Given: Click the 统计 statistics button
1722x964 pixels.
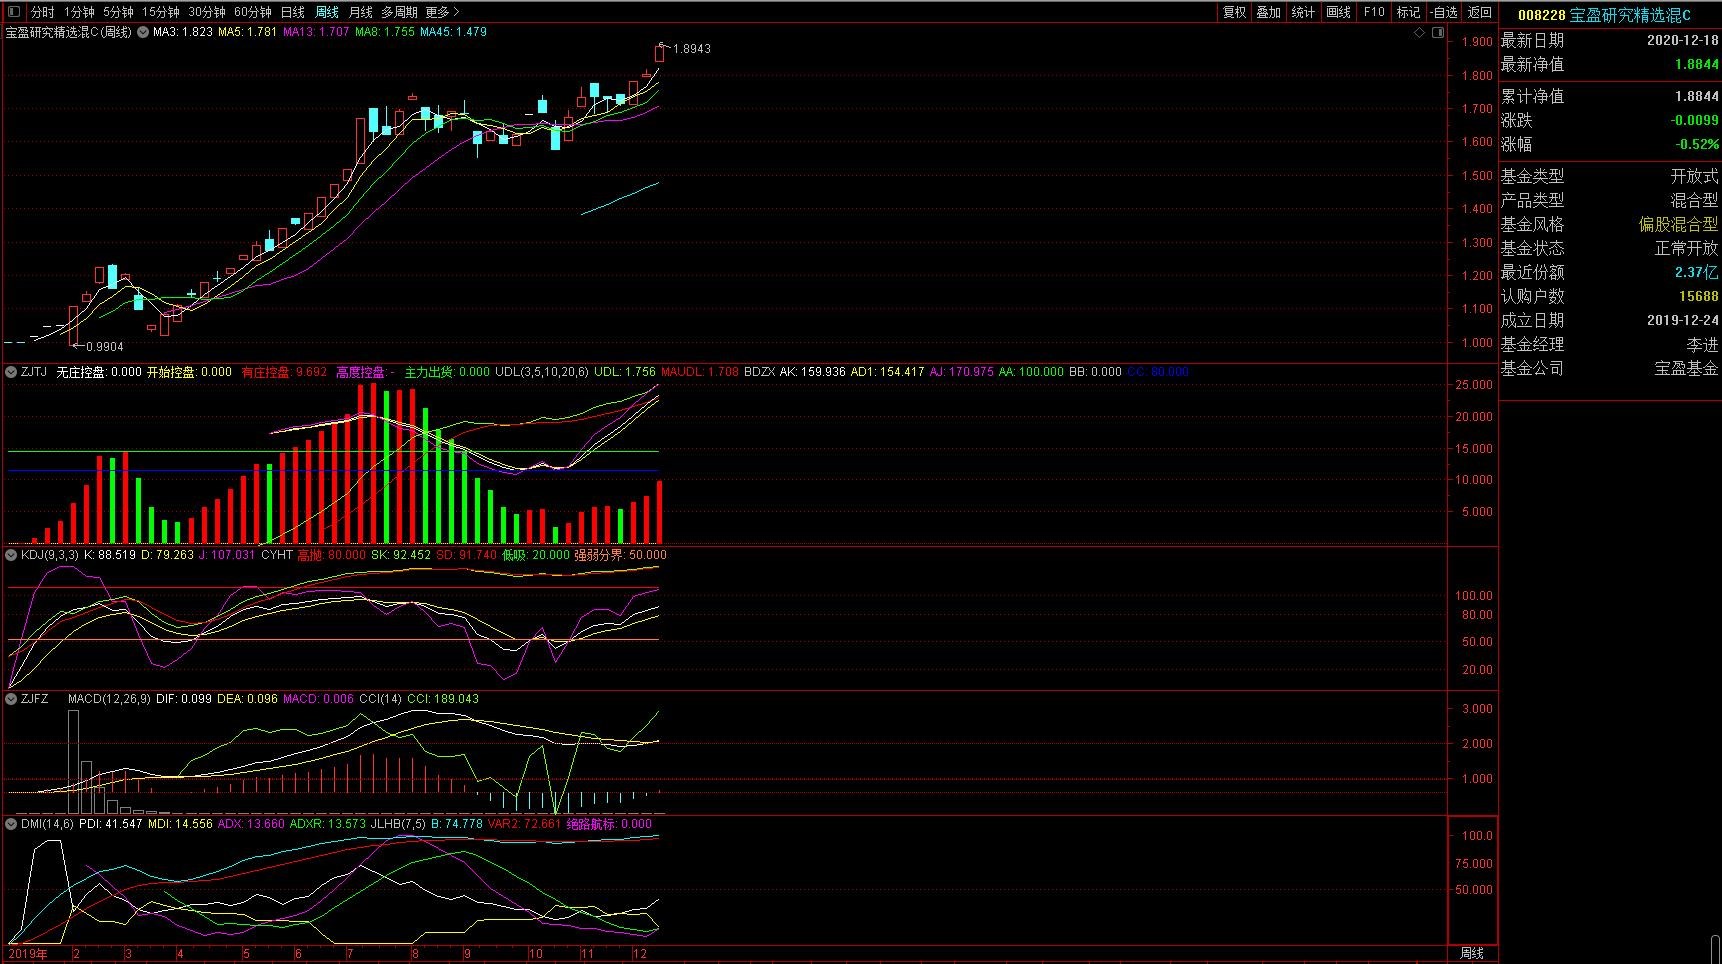Looking at the screenshot, I should (1303, 12).
